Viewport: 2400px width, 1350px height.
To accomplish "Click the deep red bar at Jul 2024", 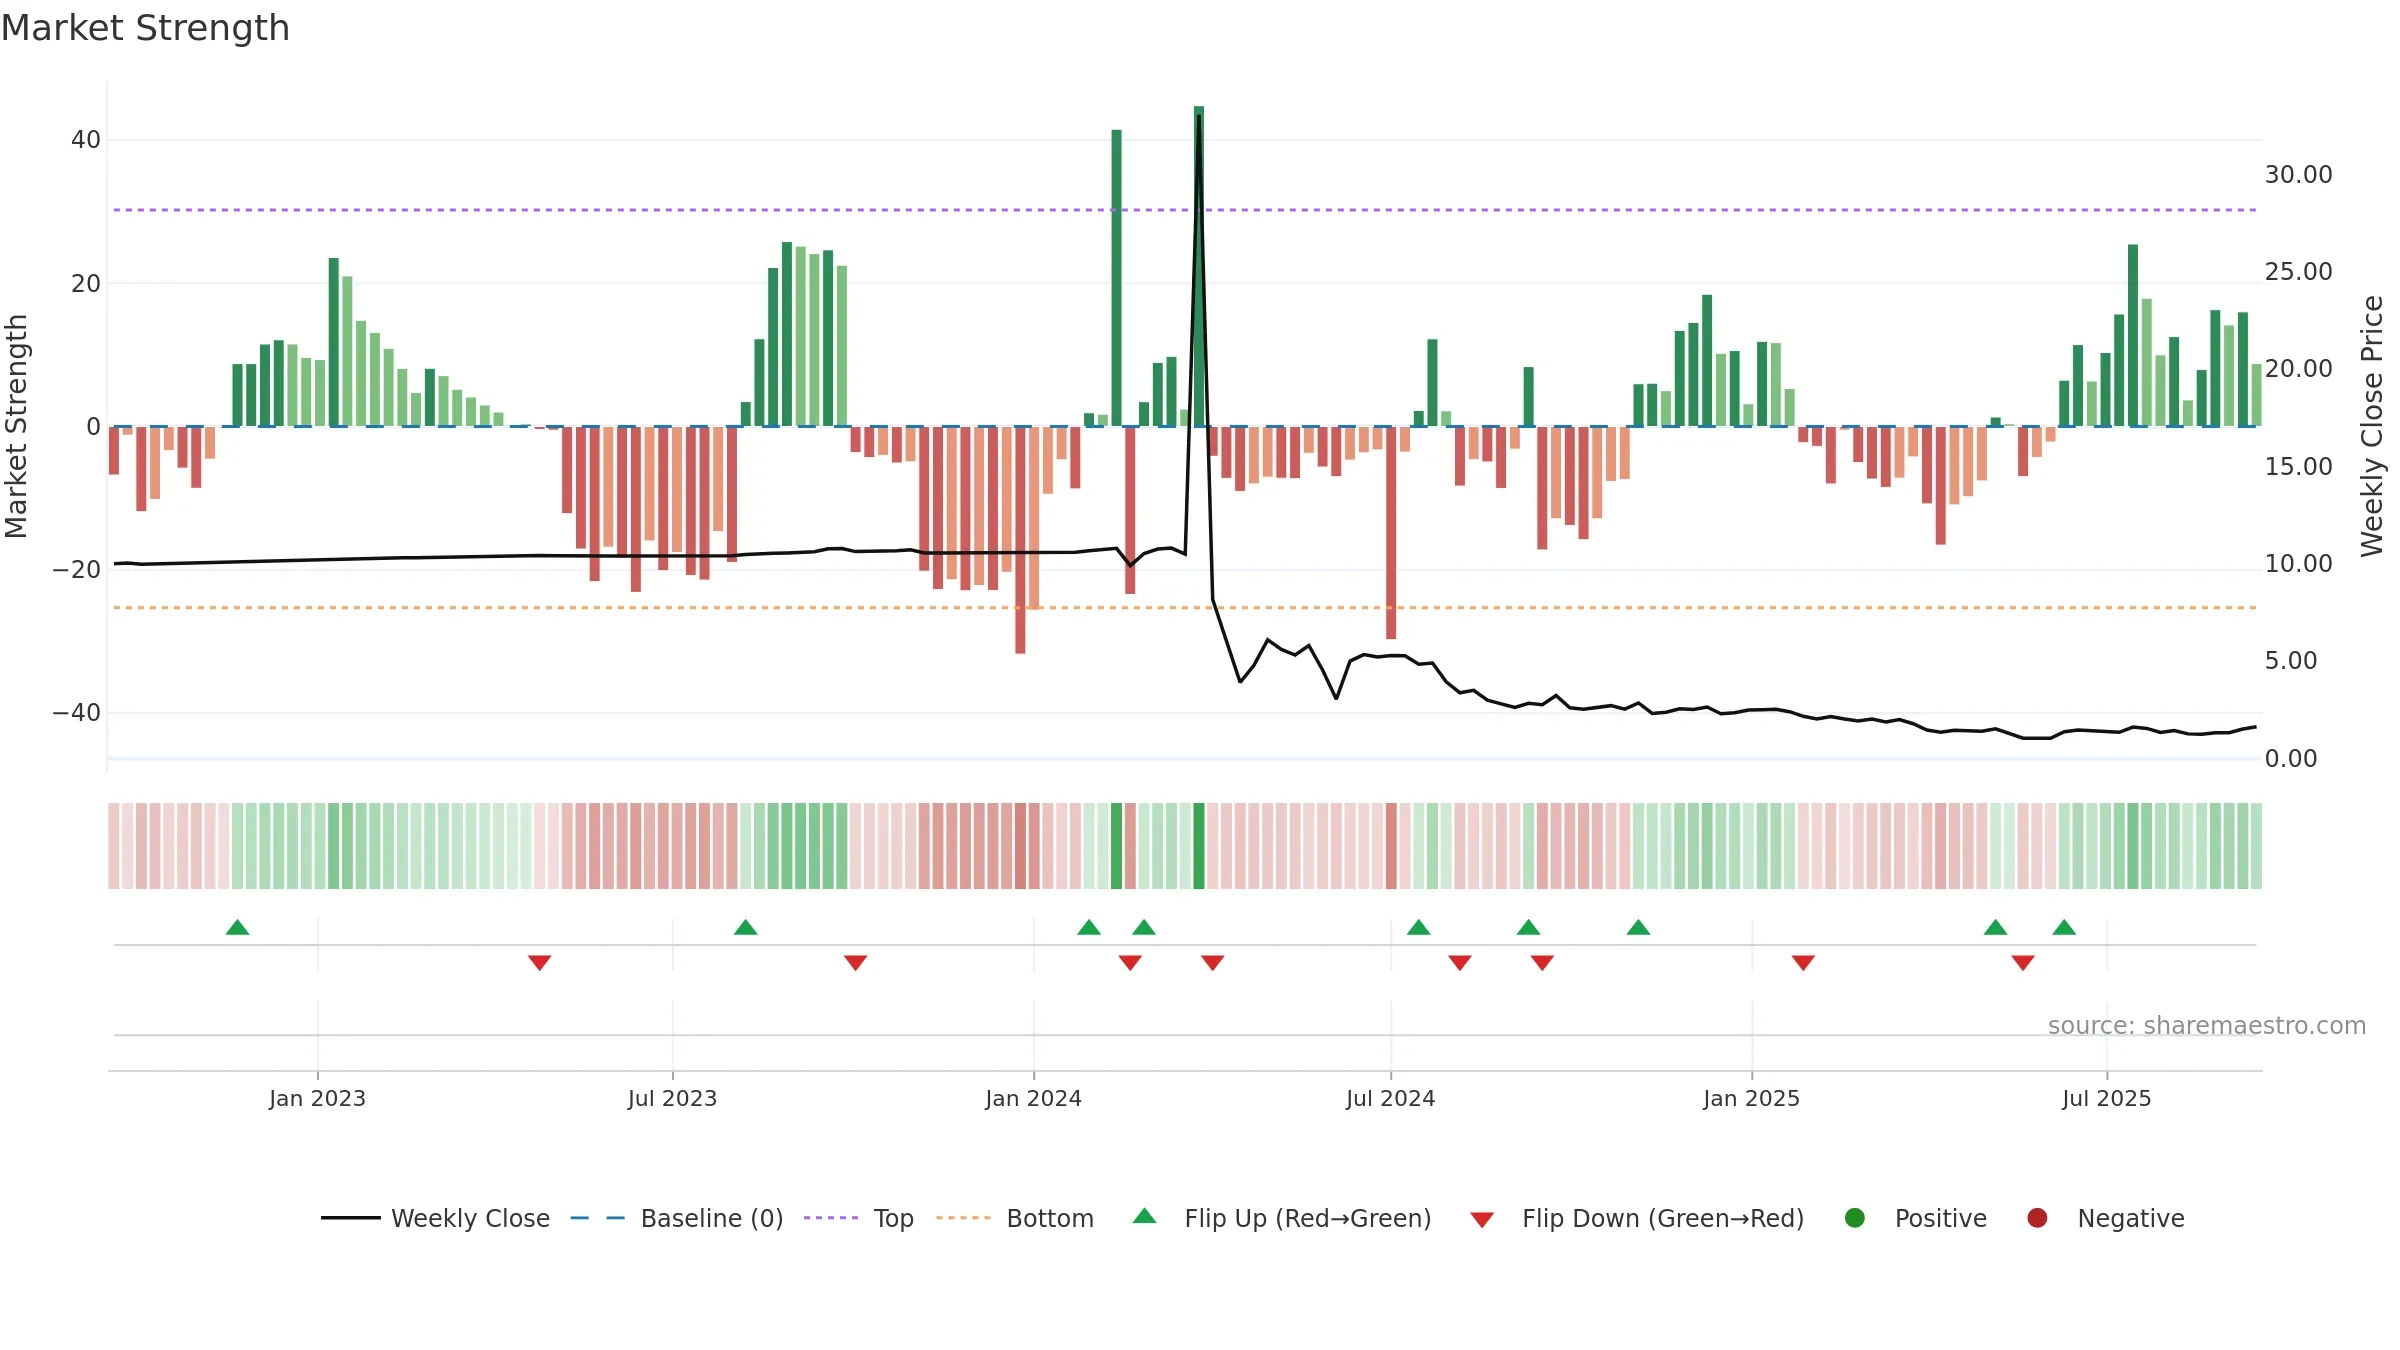I will 1391,533.
